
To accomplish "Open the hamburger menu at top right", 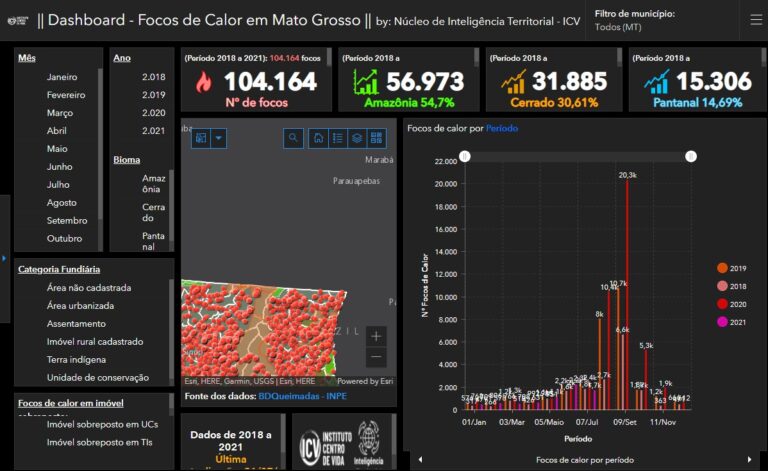I will [756, 20].
